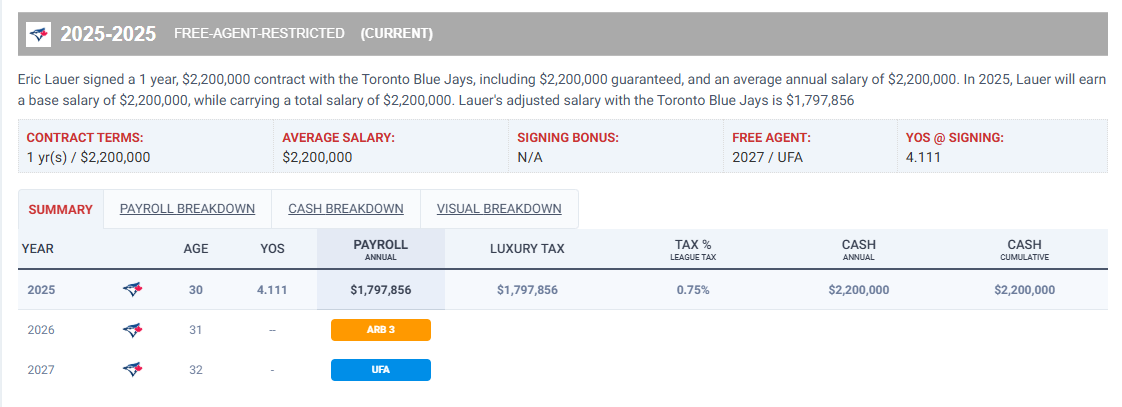Click the 2025-2025 contract header title
Screen dimensions: 1122x407
click(x=108, y=34)
